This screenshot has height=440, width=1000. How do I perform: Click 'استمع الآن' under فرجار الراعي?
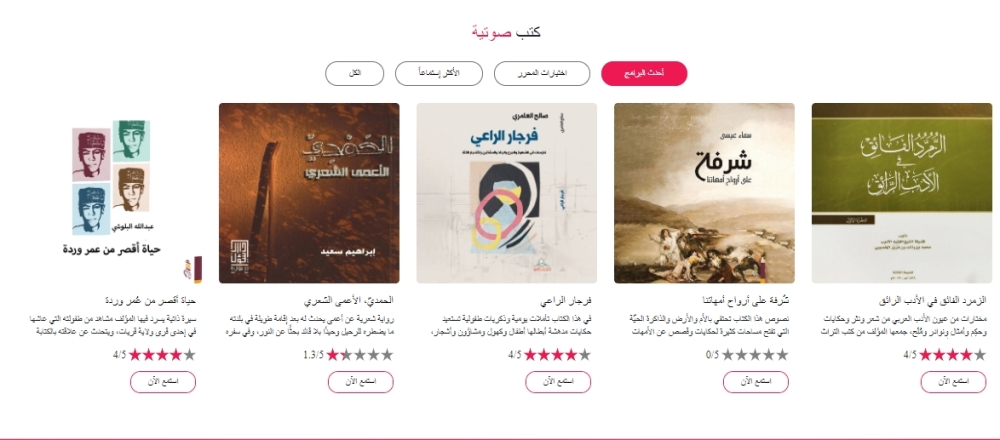(x=558, y=382)
